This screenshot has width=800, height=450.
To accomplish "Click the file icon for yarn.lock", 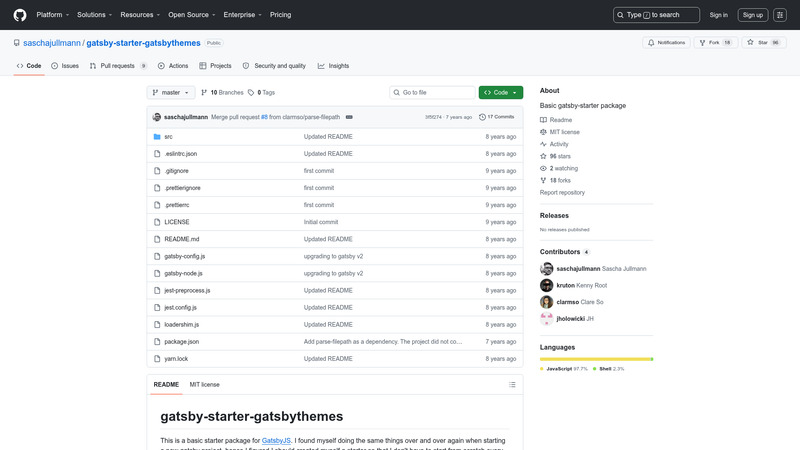I will tap(157, 359).
